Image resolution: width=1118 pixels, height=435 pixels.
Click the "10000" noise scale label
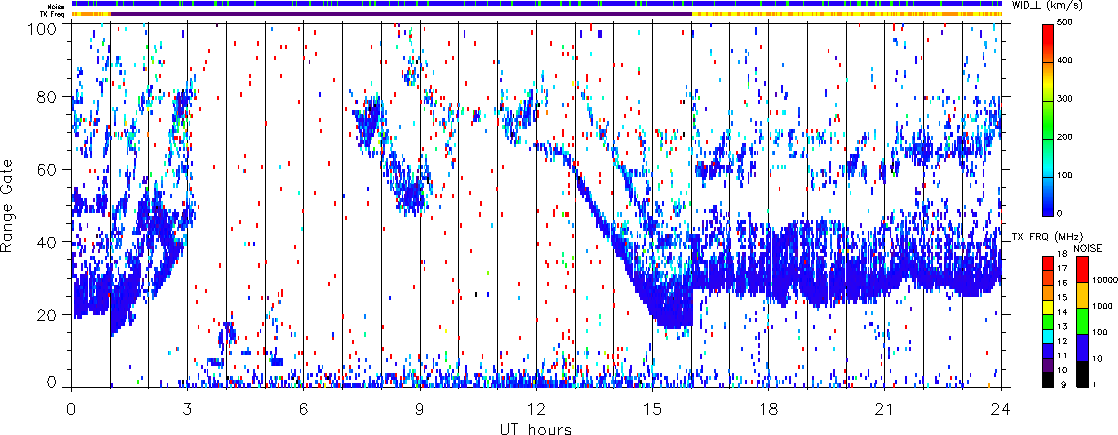point(1105,280)
